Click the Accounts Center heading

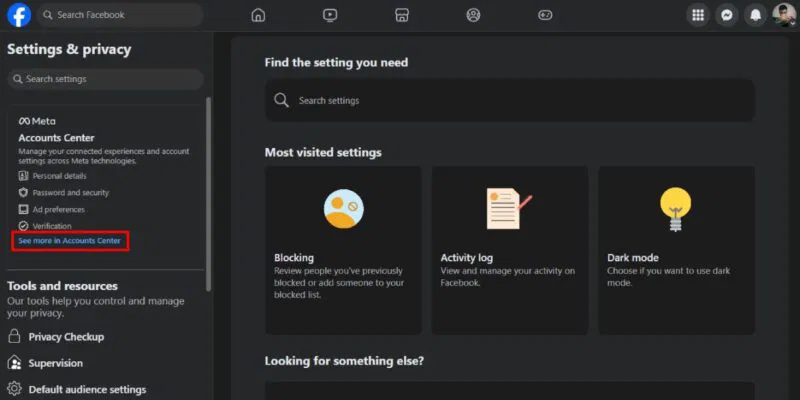(x=57, y=138)
